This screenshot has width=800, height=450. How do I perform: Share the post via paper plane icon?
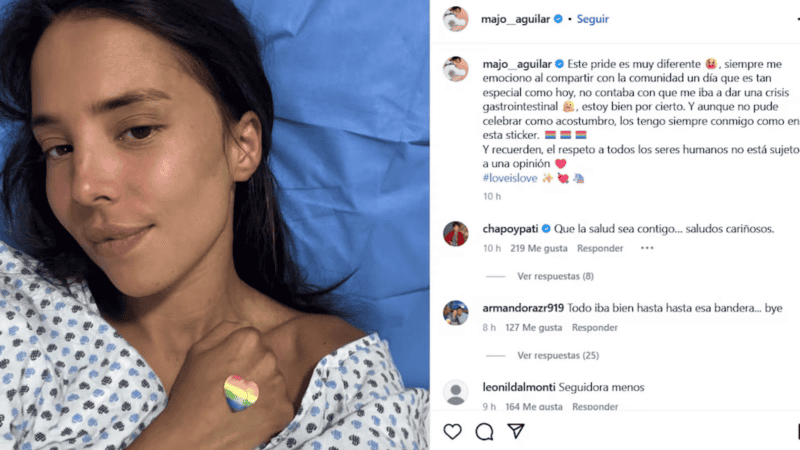pyautogui.click(x=516, y=431)
